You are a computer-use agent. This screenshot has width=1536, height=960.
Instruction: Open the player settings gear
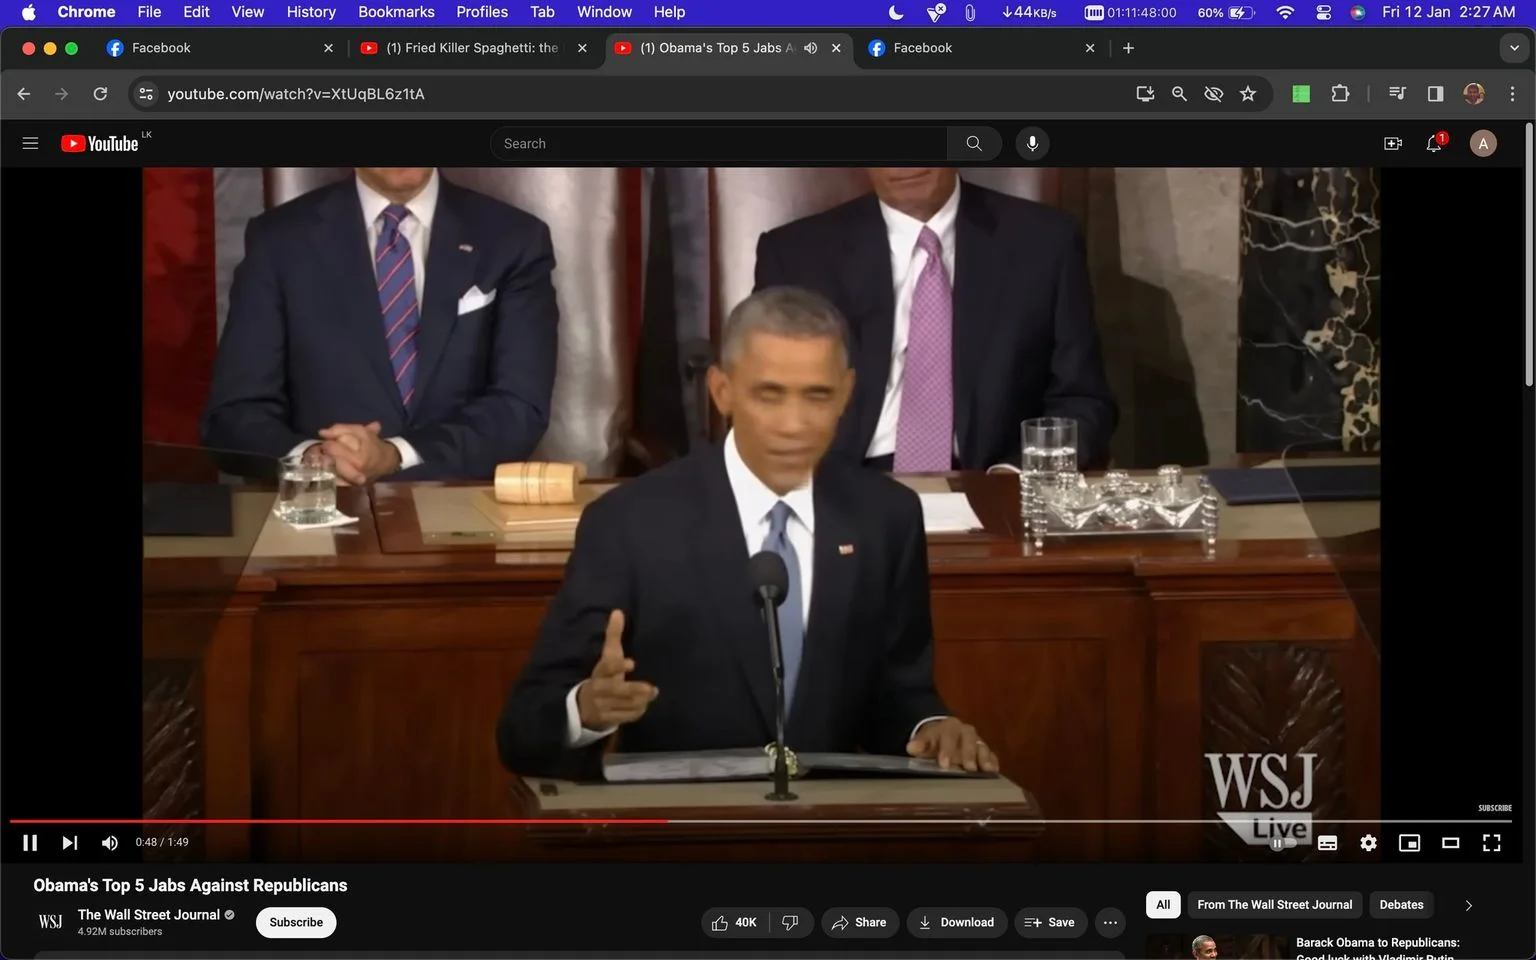(1368, 843)
